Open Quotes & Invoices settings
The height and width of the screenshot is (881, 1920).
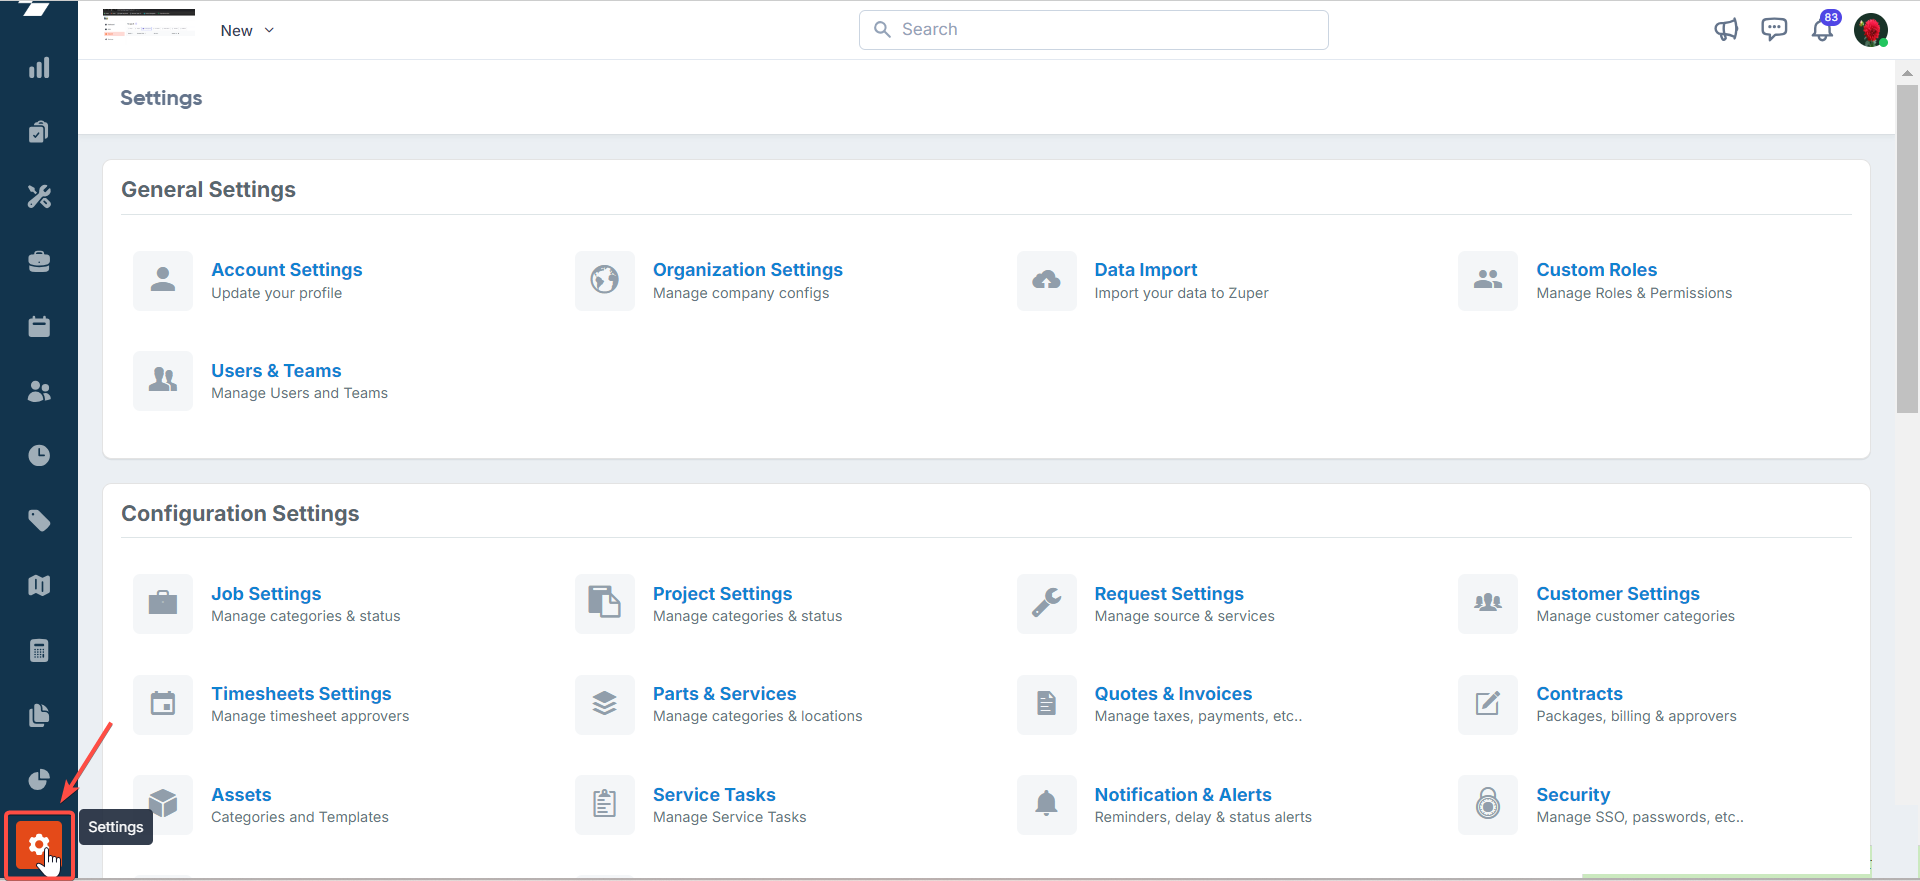coord(1173,694)
